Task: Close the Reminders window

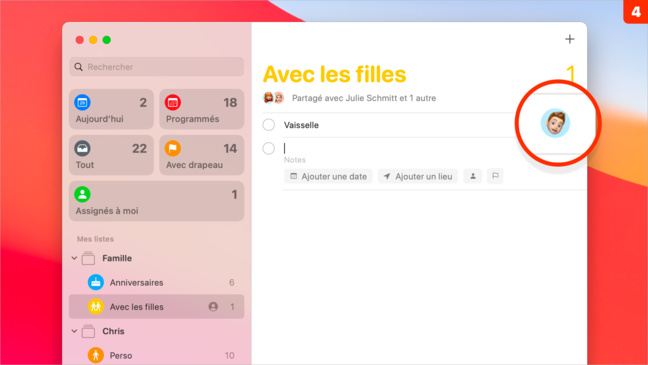Action: pos(80,40)
